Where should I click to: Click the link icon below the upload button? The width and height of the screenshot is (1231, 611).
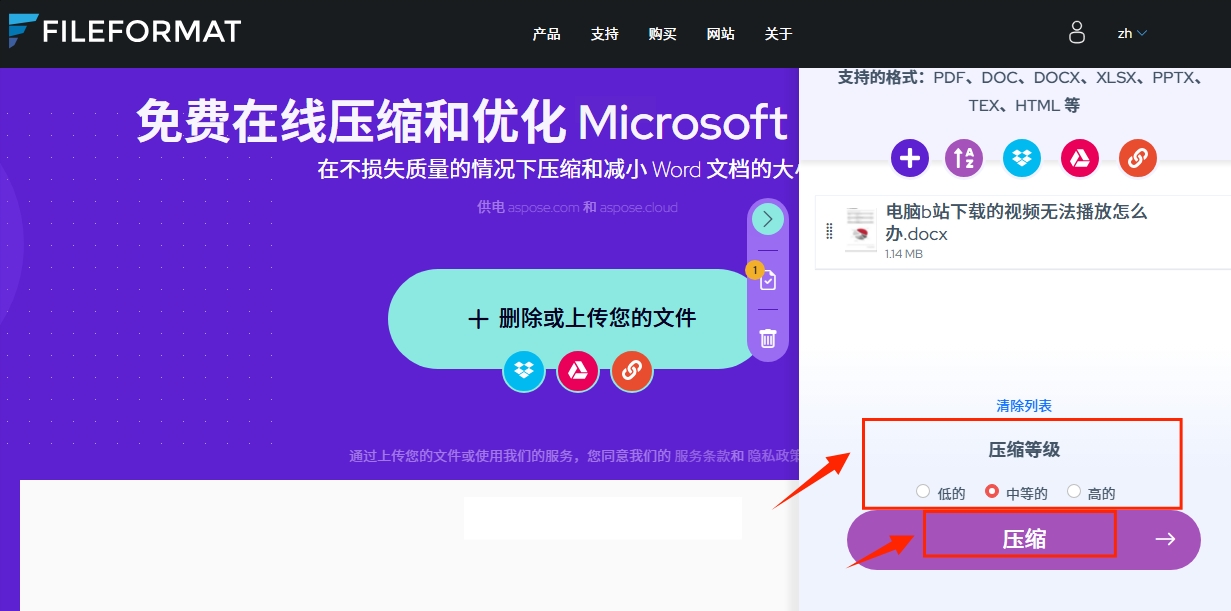(632, 371)
